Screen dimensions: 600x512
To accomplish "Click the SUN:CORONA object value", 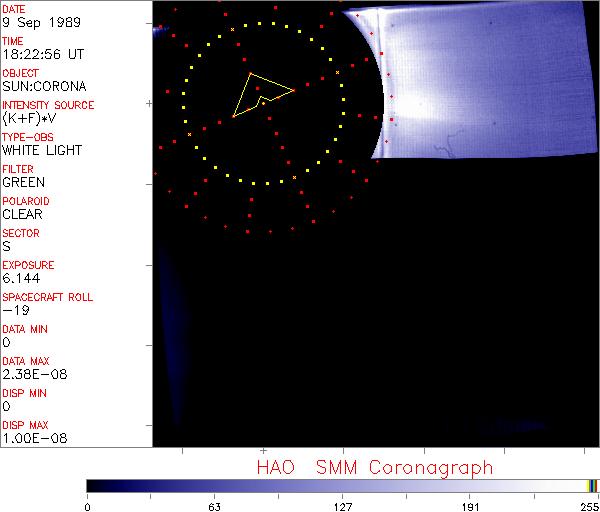I will pos(41,87).
